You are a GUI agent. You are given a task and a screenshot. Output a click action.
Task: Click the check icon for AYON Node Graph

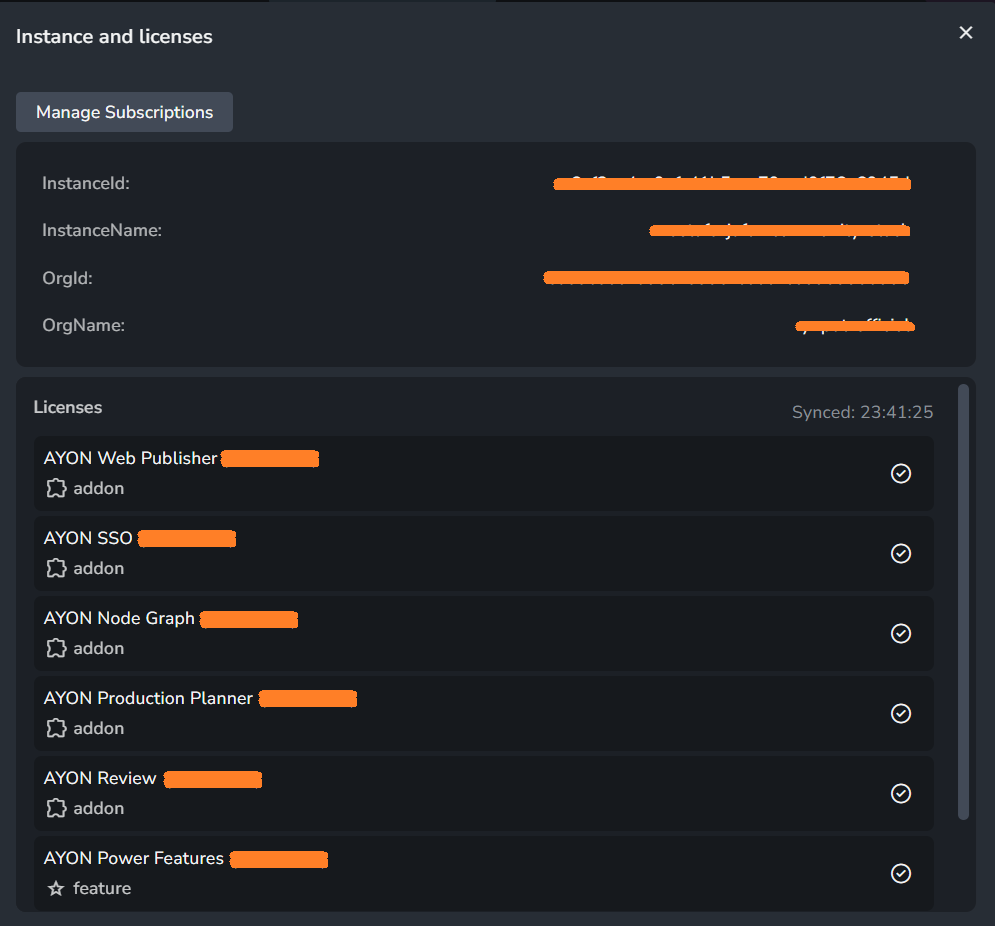point(900,633)
